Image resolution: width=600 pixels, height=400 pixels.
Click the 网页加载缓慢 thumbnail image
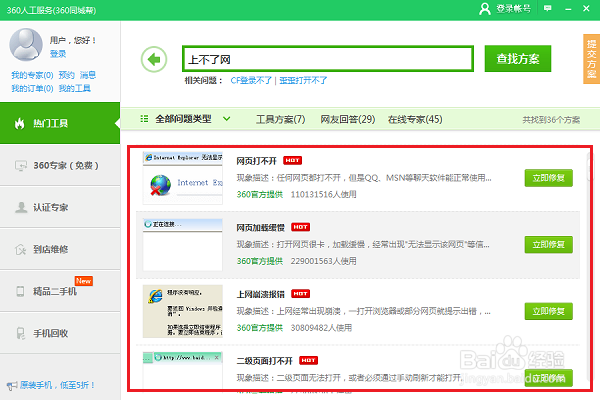click(x=183, y=245)
